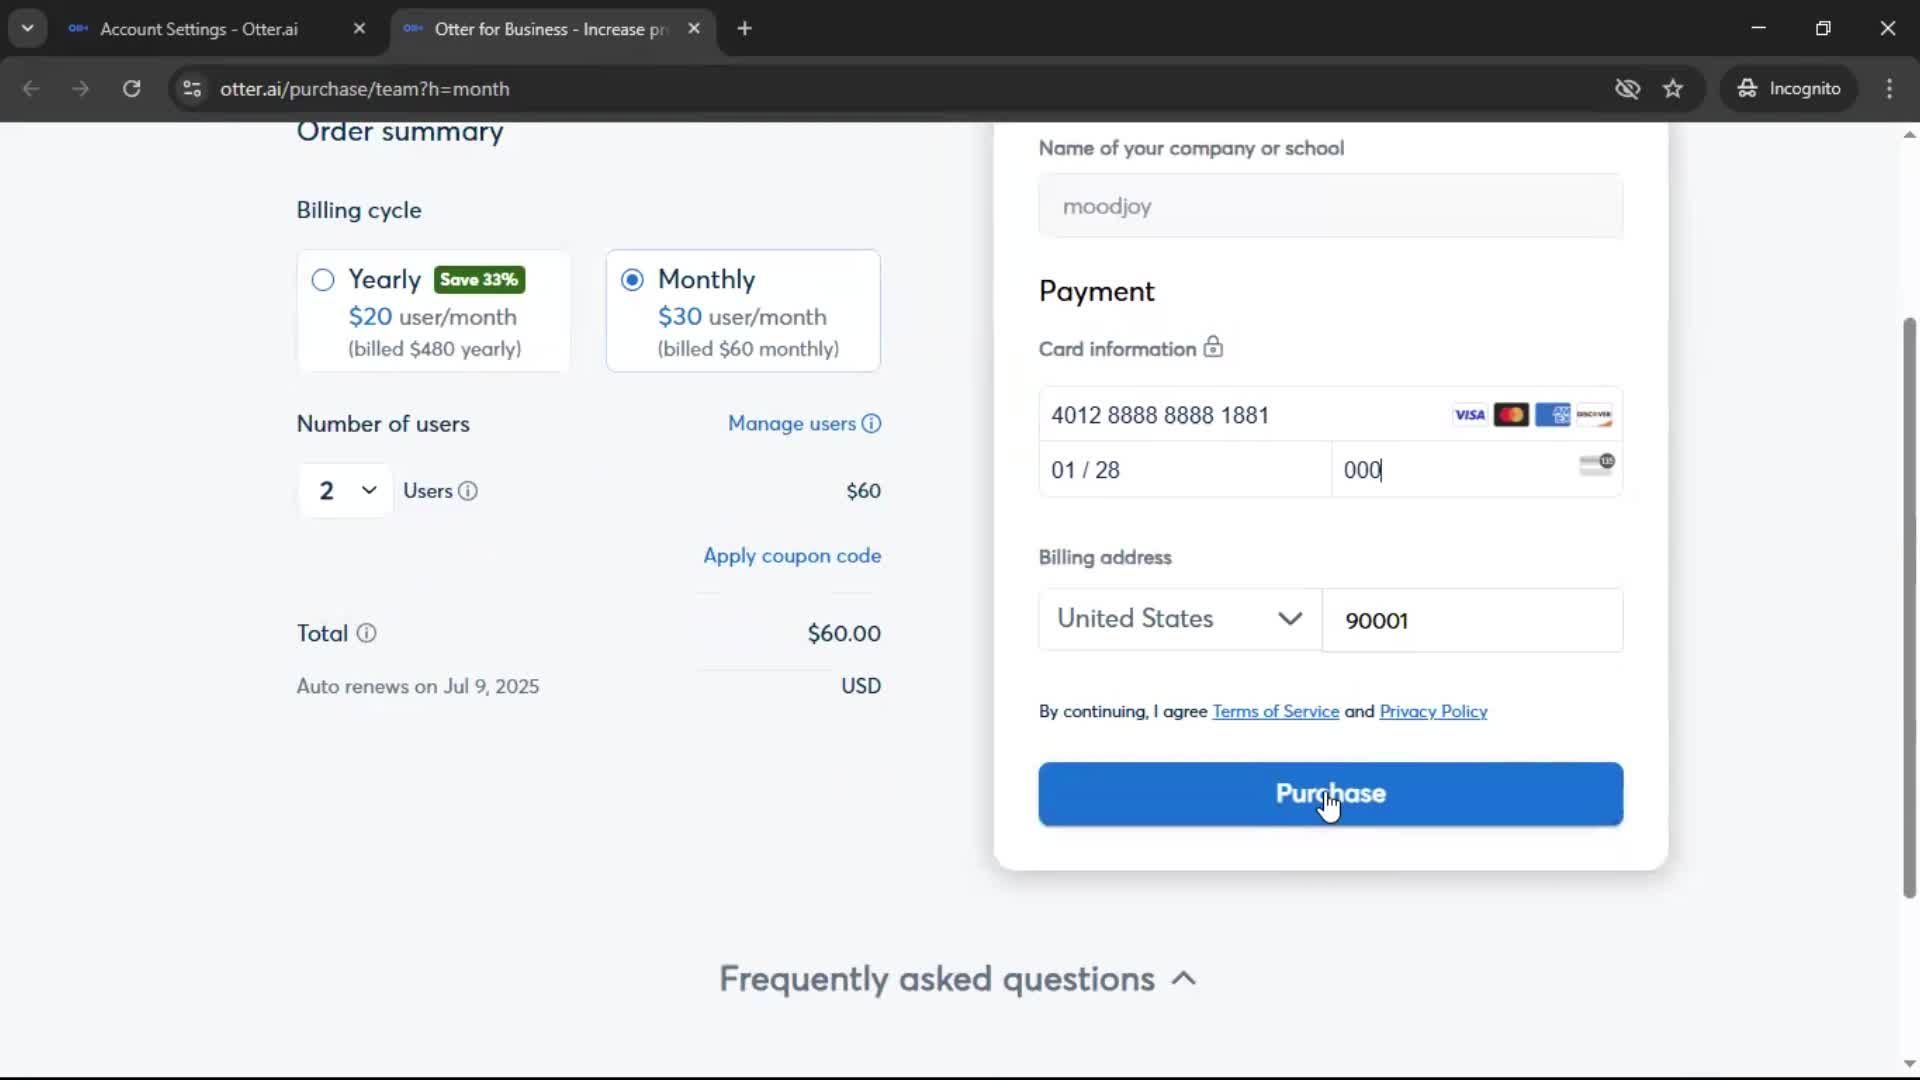Open the Privacy Policy link

1433,712
